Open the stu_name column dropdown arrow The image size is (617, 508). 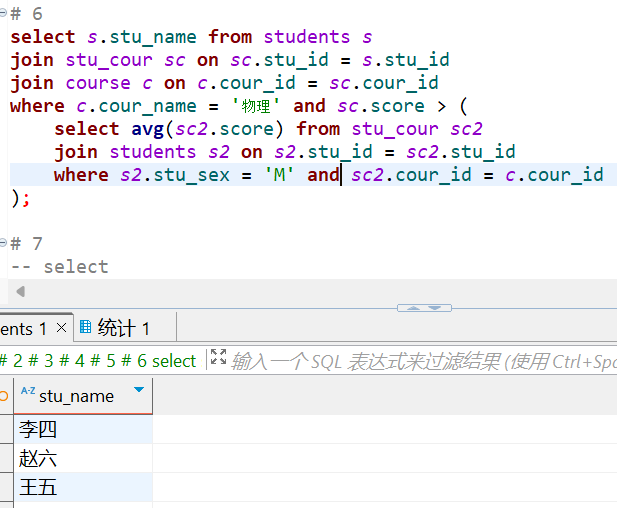138,391
